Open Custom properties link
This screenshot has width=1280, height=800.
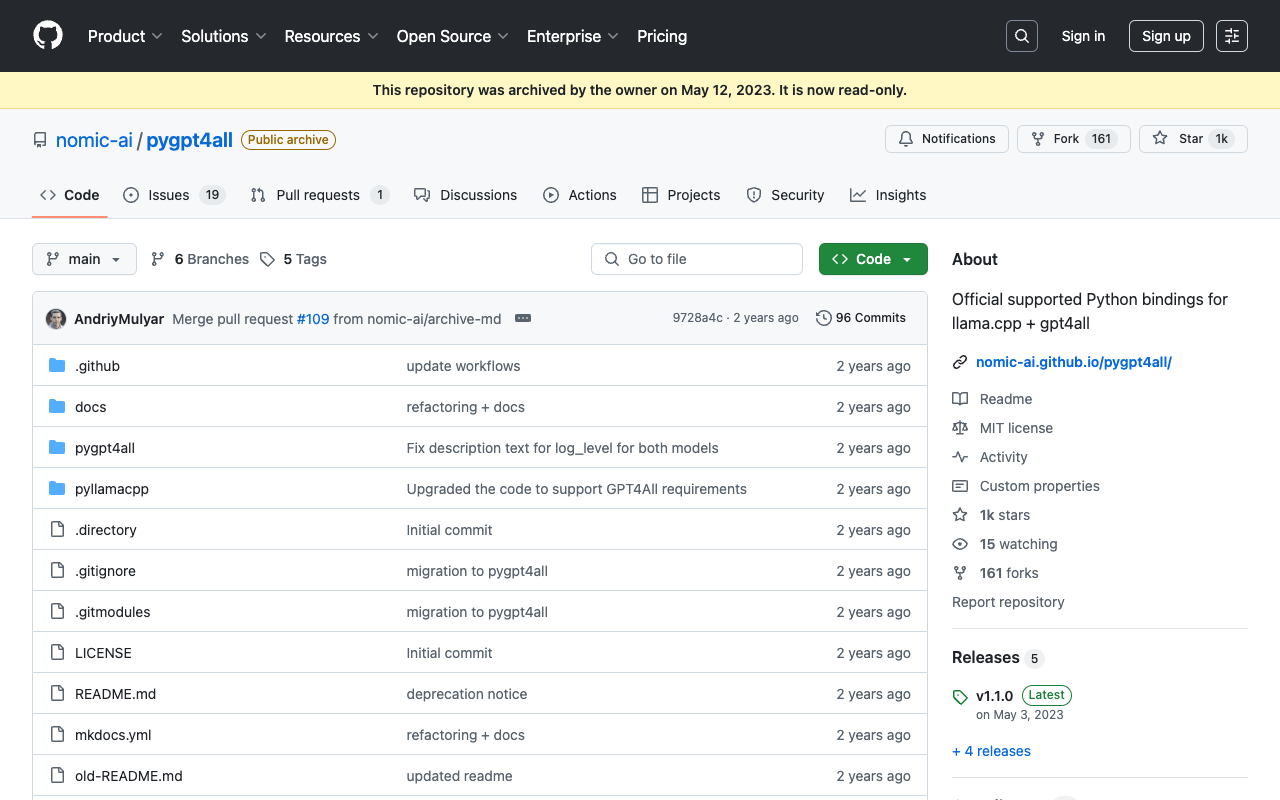[1026, 486]
